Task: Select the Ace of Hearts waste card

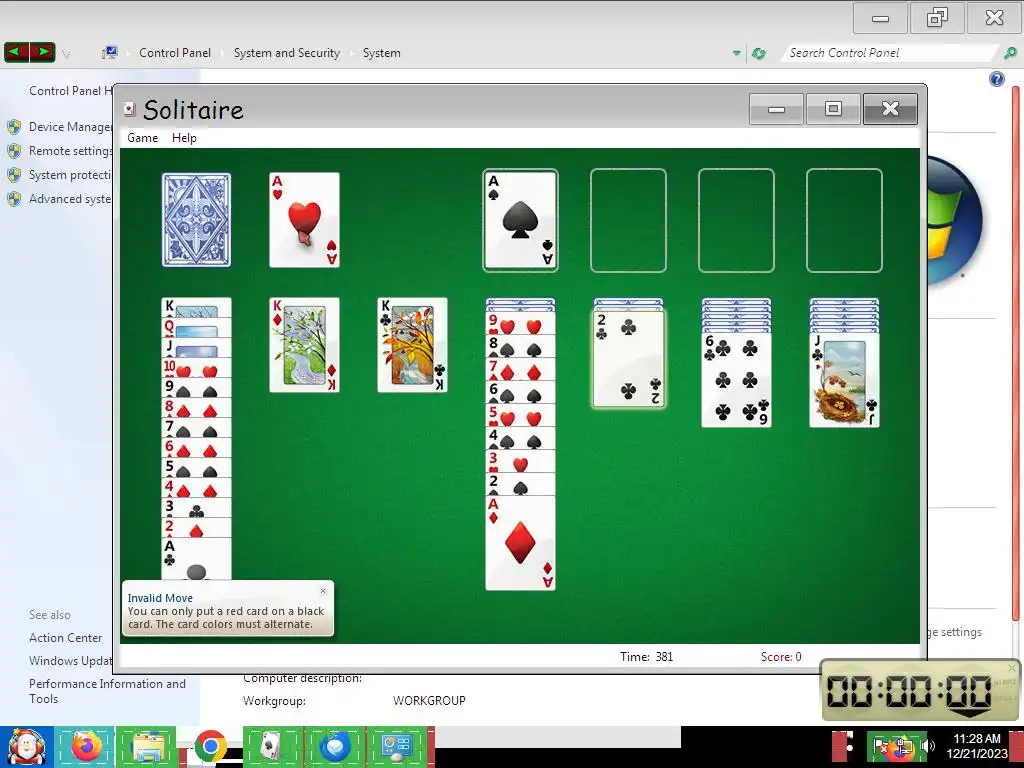Action: point(304,220)
